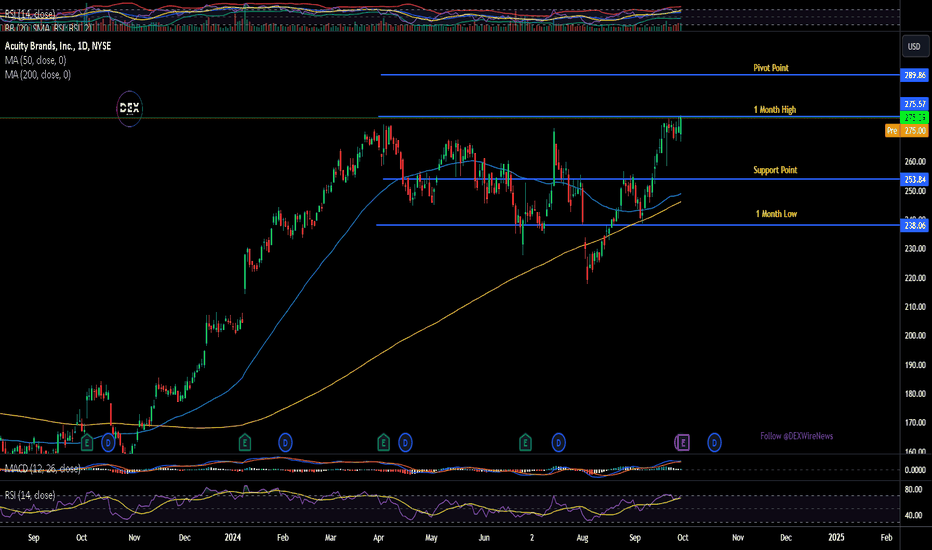The width and height of the screenshot is (932, 550).
Task: Open the USD currency selector
Action: (x=914, y=46)
